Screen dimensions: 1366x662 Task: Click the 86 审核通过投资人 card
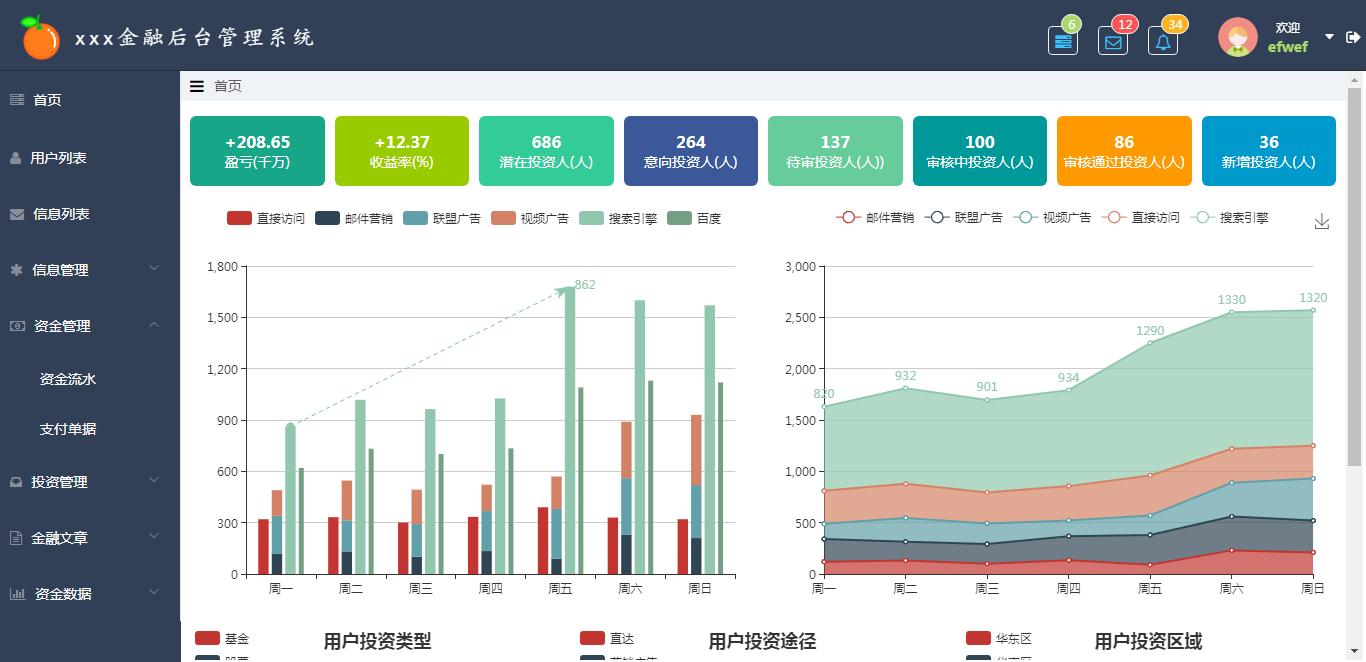pos(1124,151)
